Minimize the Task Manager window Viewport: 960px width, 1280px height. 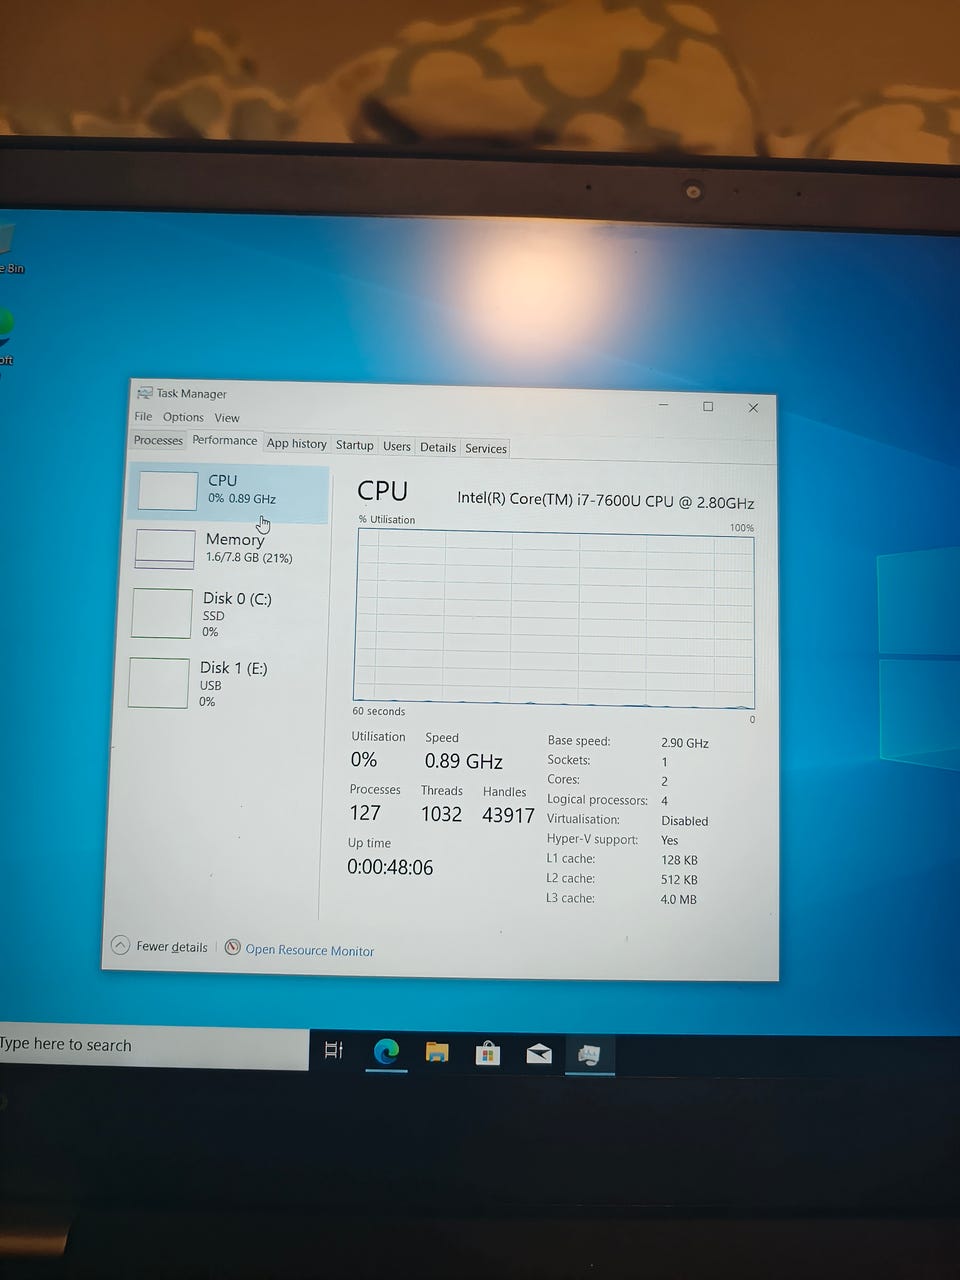click(664, 405)
